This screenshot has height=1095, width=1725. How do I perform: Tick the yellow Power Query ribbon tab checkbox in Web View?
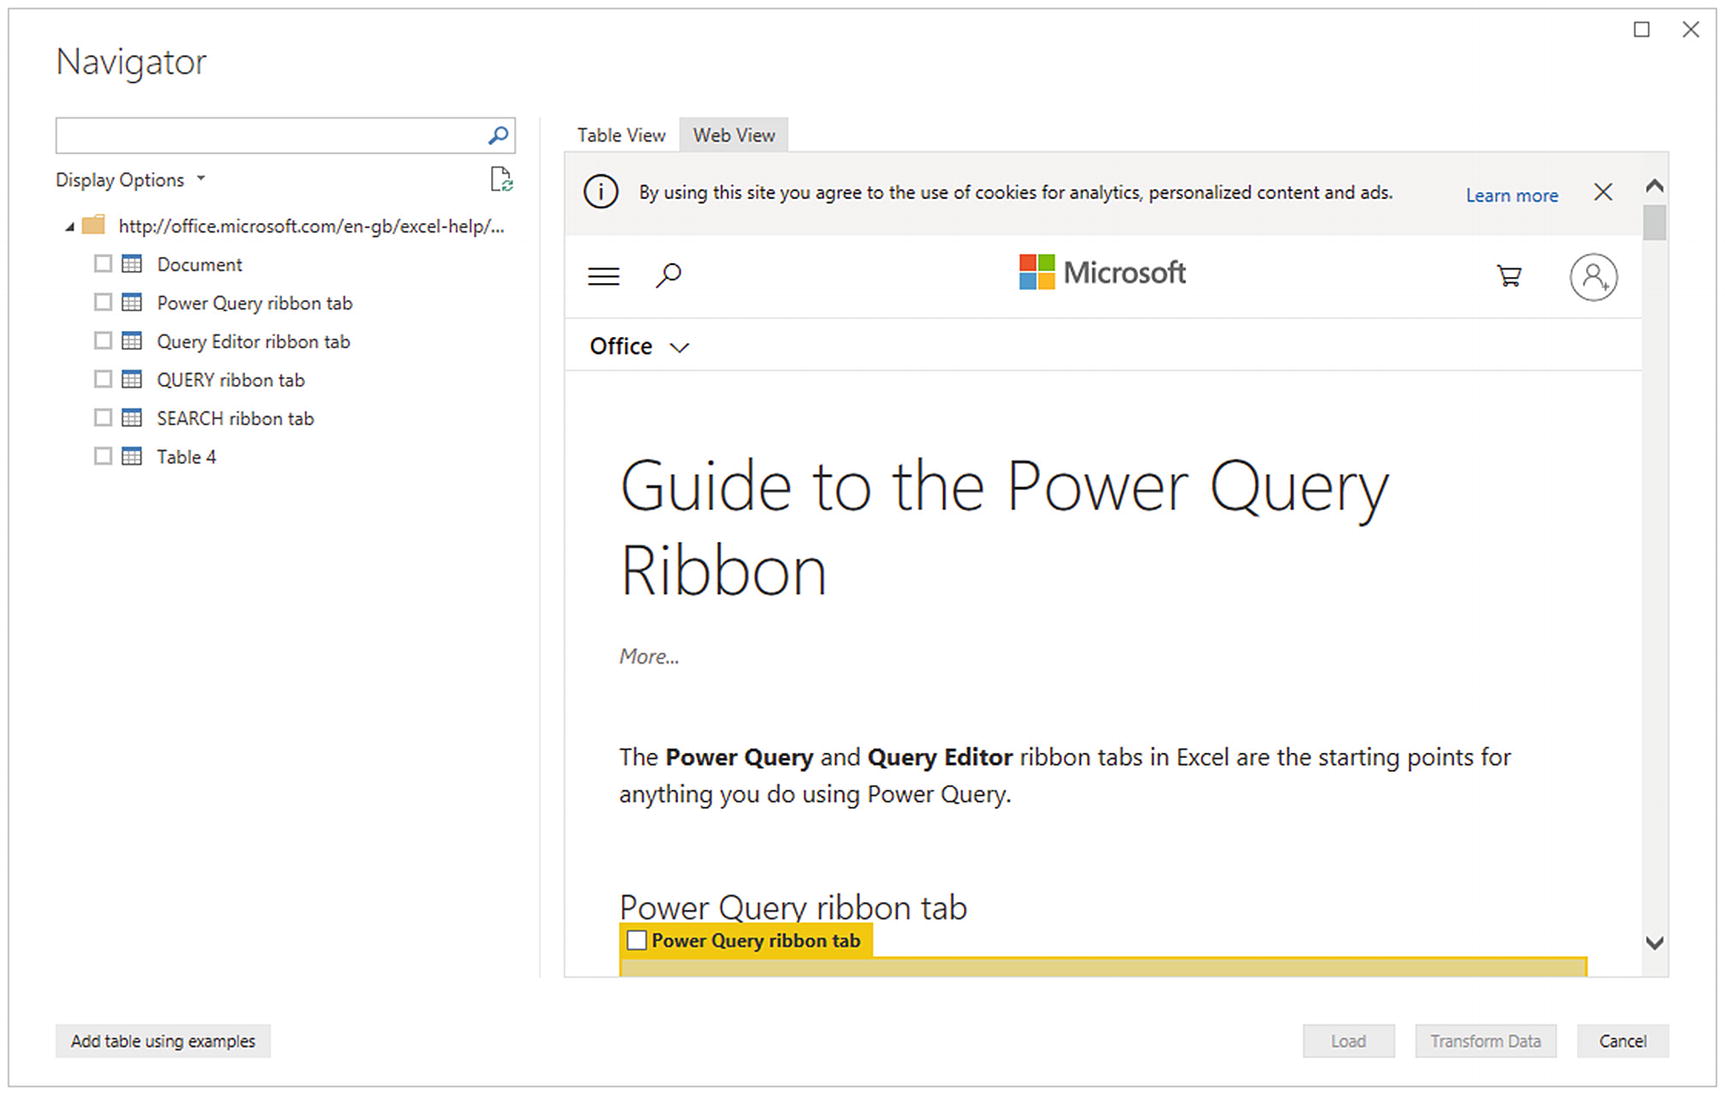(637, 940)
